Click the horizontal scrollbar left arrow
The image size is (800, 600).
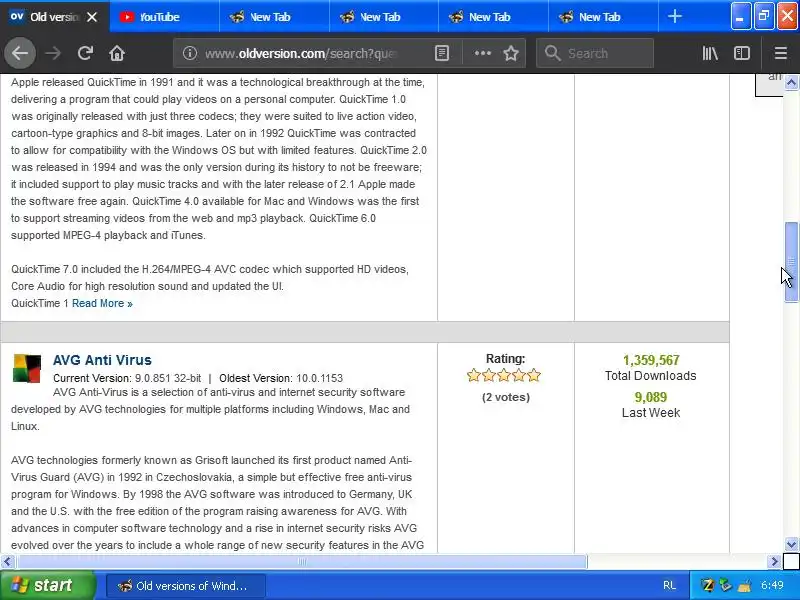pyautogui.click(x=7, y=562)
